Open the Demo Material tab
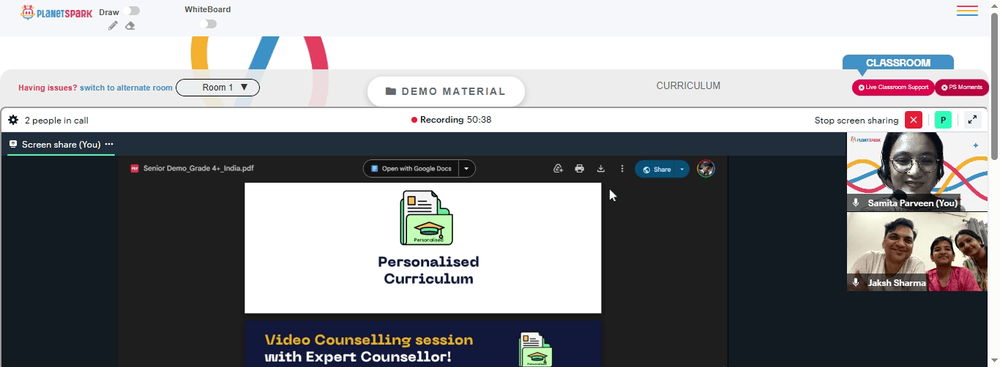This screenshot has width=1000, height=367. pyautogui.click(x=446, y=91)
